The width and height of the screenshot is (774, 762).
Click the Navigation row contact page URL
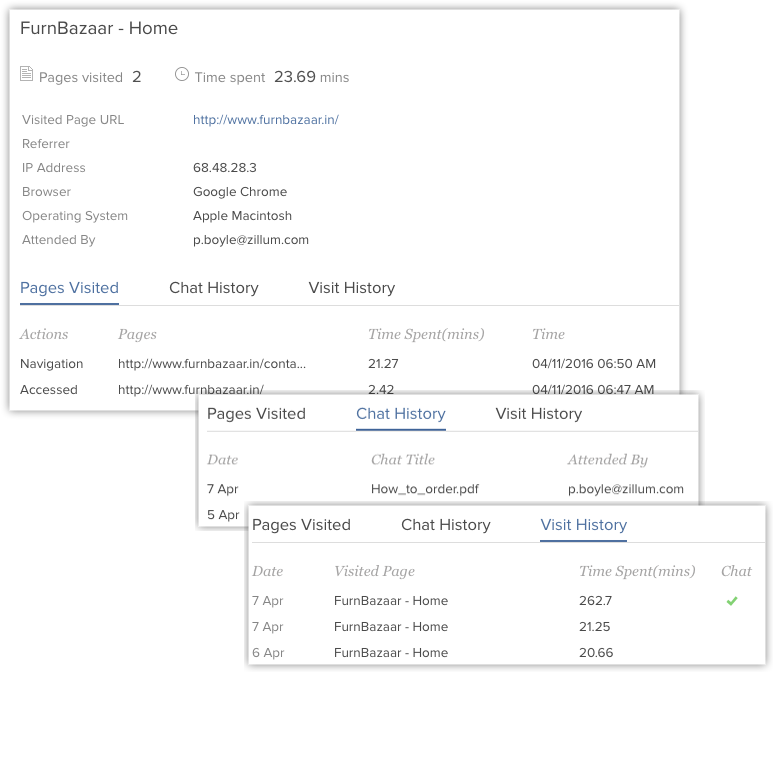tap(212, 364)
